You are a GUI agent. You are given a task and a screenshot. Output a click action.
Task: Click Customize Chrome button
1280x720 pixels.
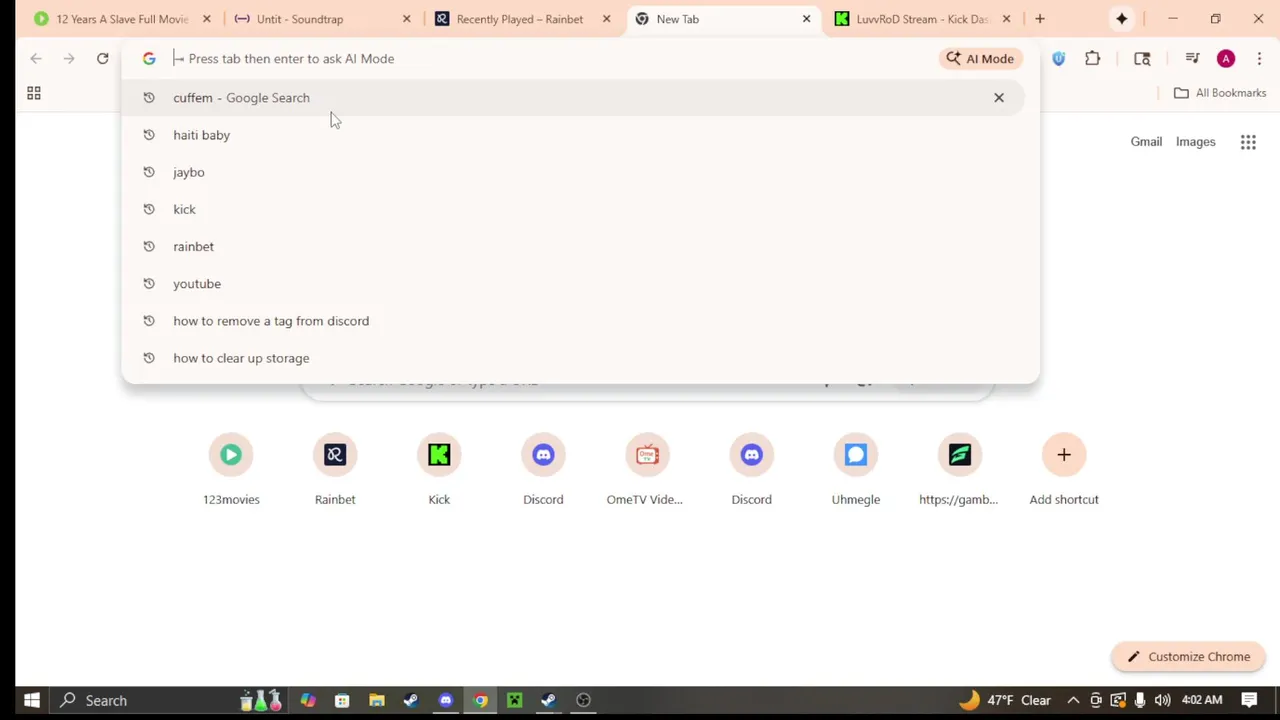[1188, 657]
